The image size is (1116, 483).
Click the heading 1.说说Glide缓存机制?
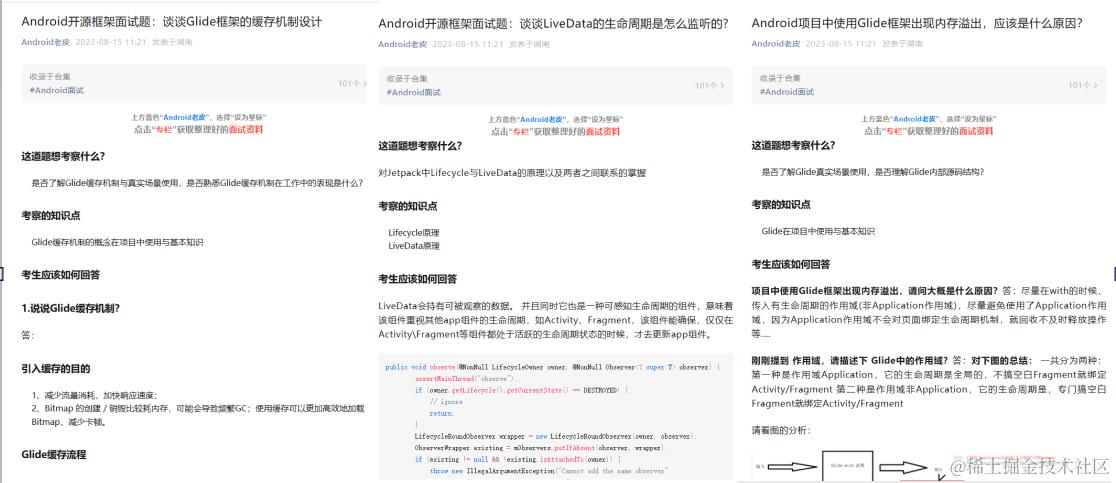70,308
